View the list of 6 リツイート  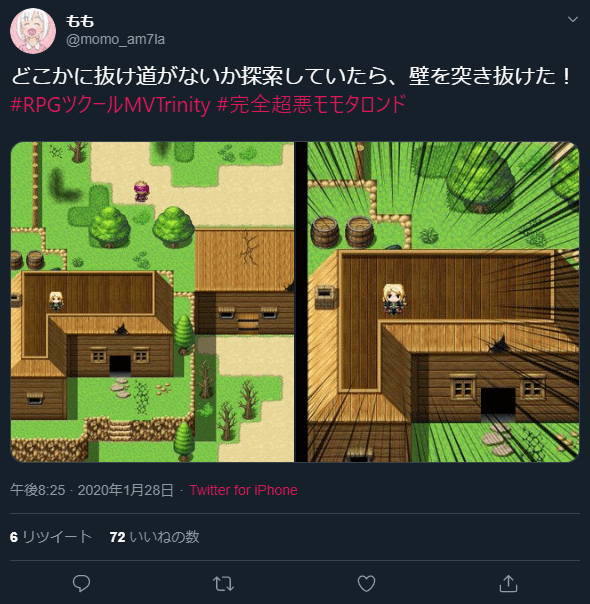pos(50,537)
